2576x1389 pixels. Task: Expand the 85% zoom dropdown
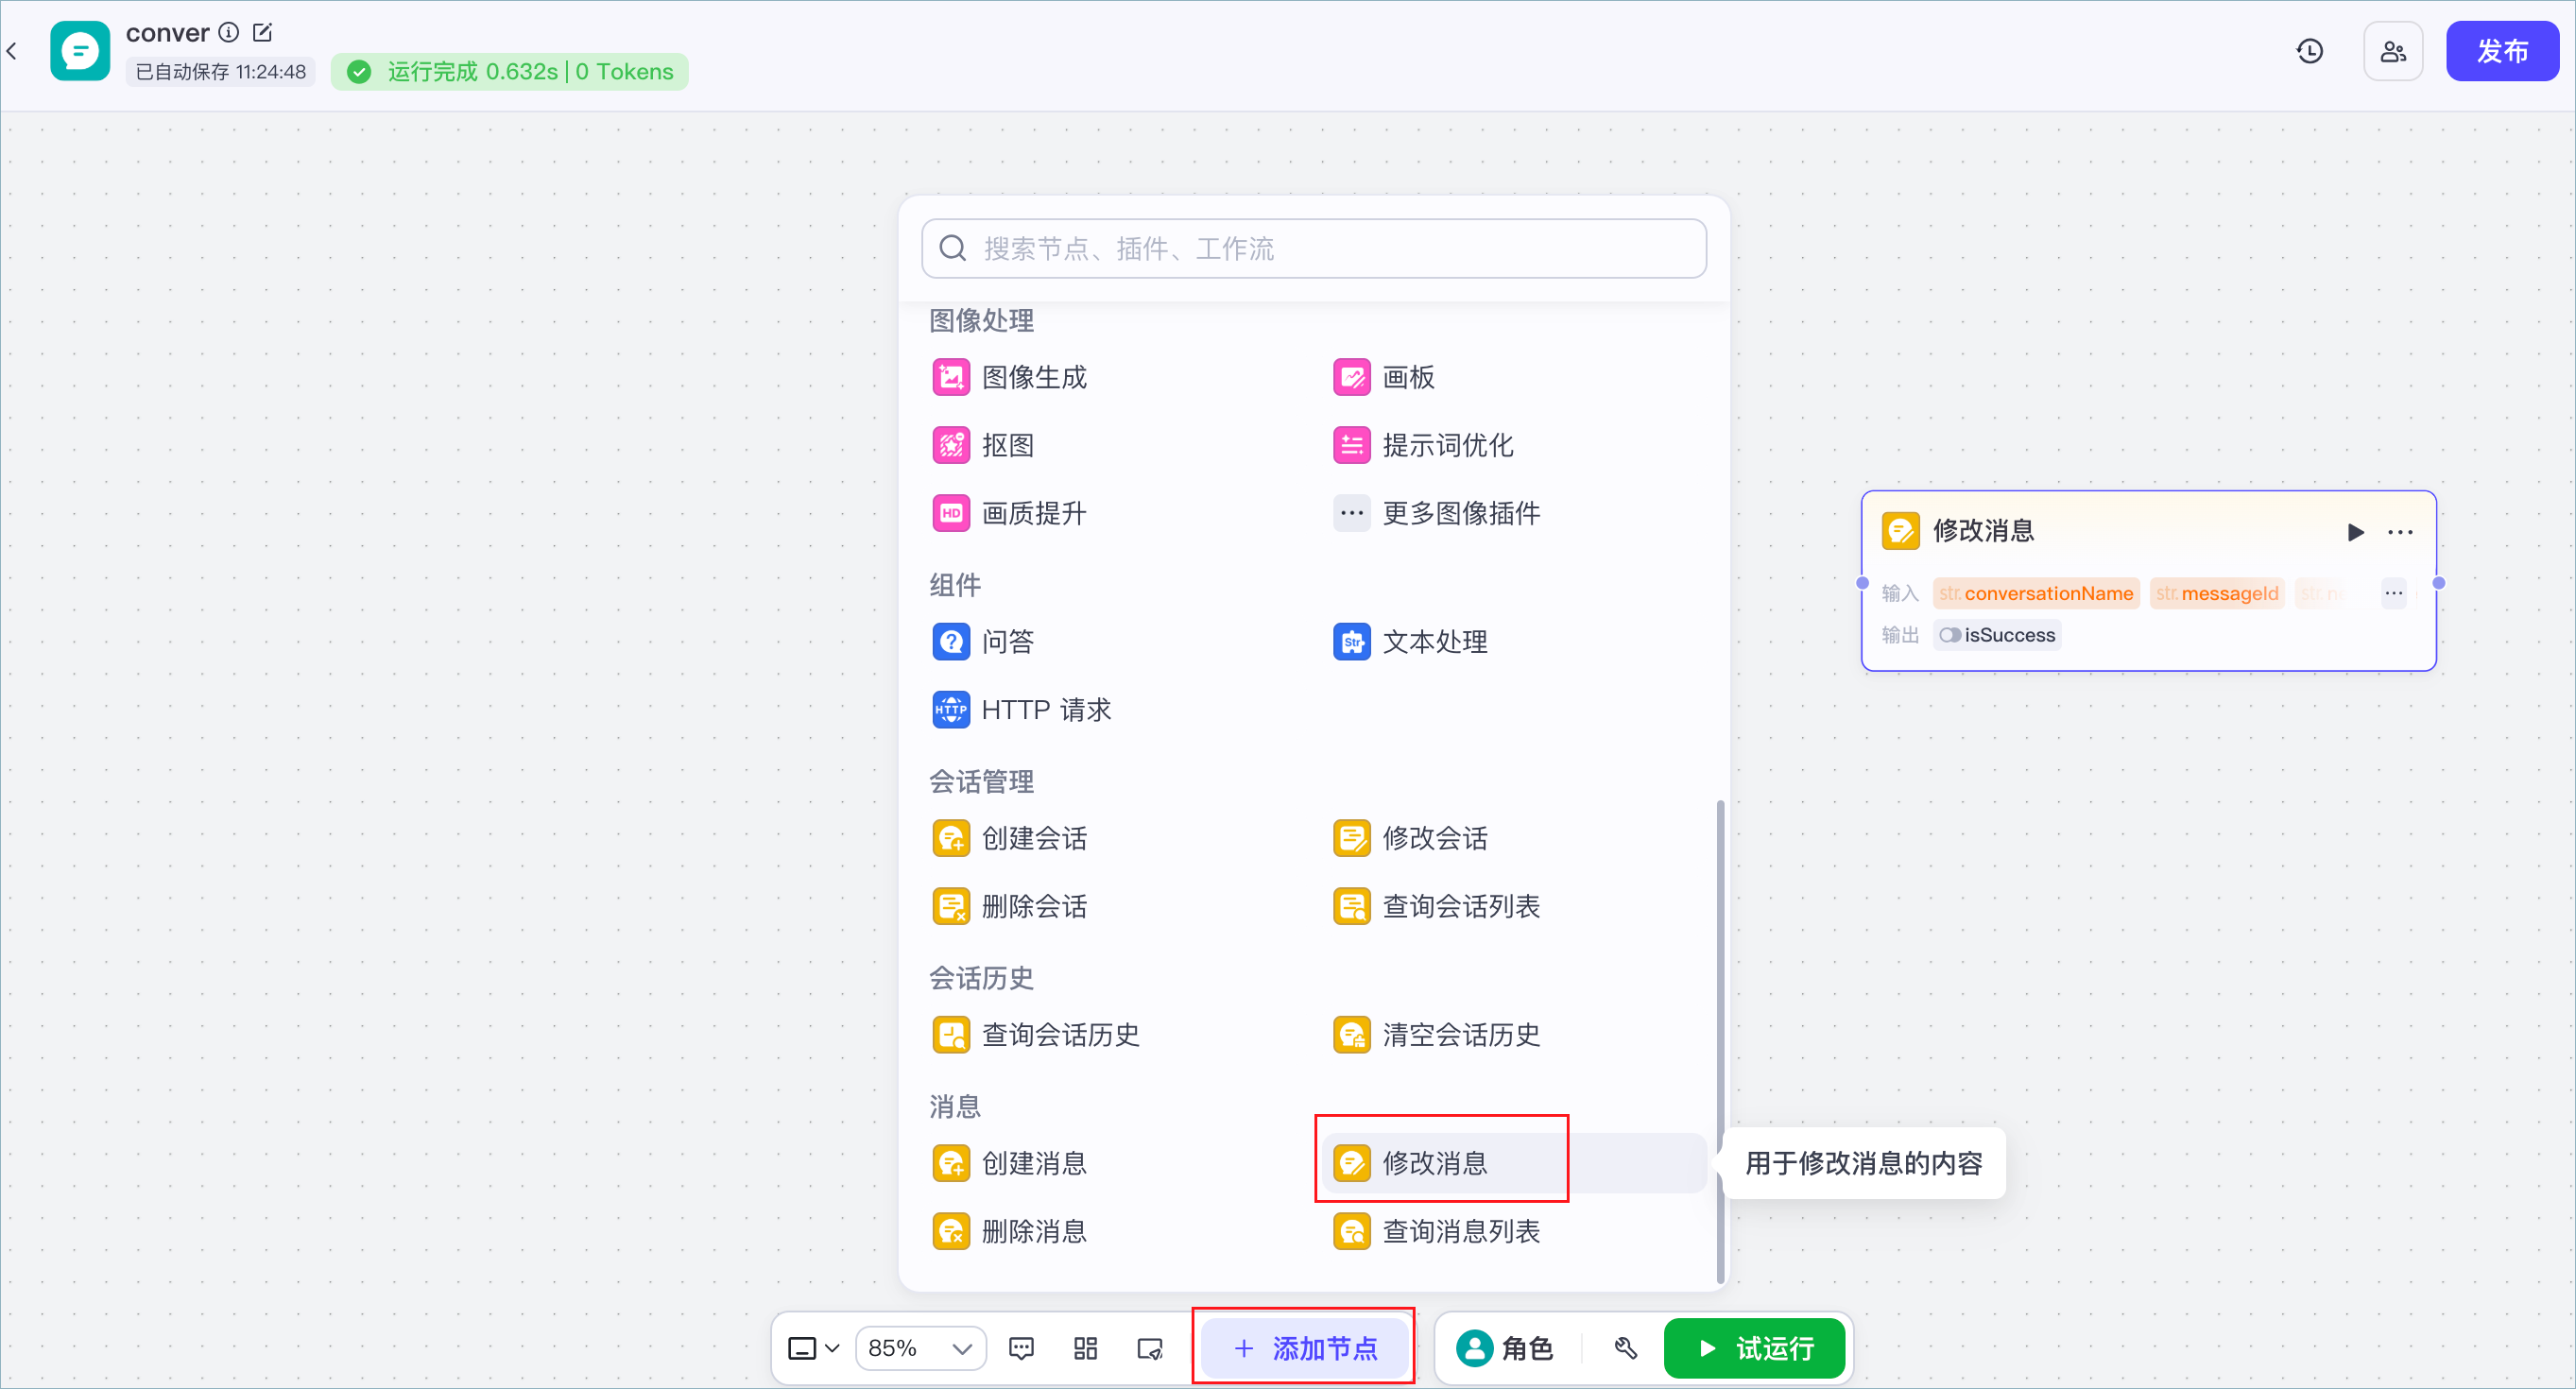tap(920, 1348)
